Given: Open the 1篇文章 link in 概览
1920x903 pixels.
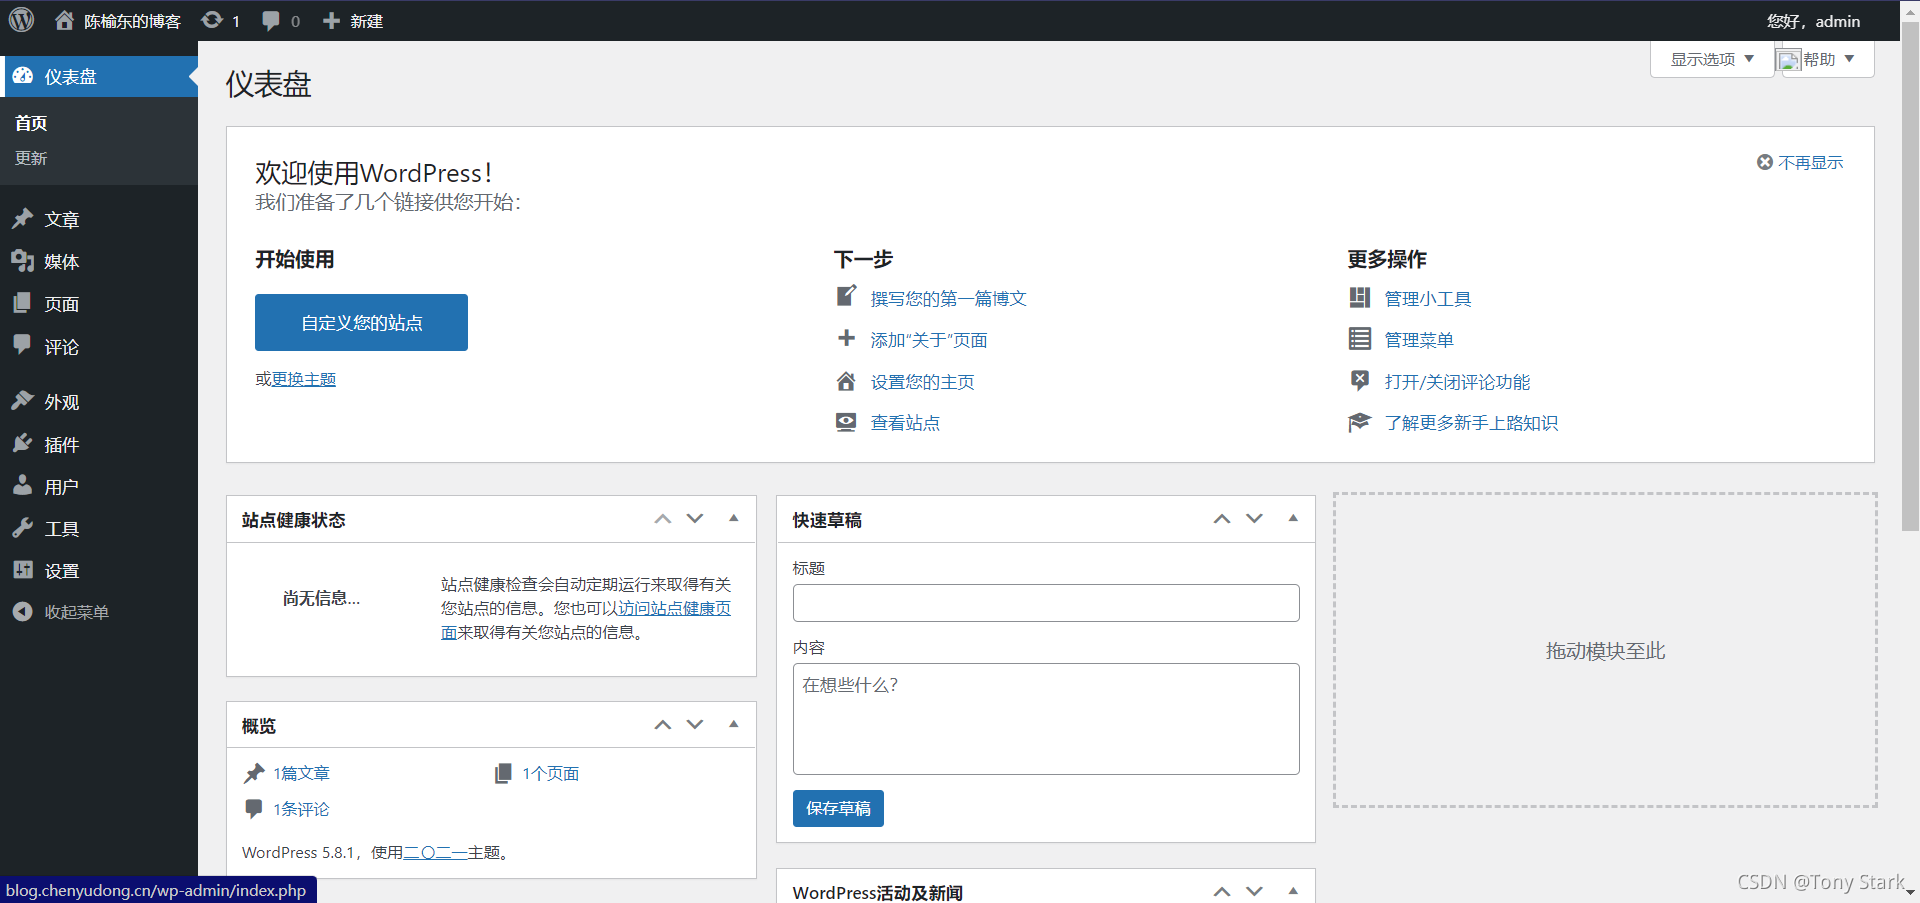Looking at the screenshot, I should click(301, 773).
